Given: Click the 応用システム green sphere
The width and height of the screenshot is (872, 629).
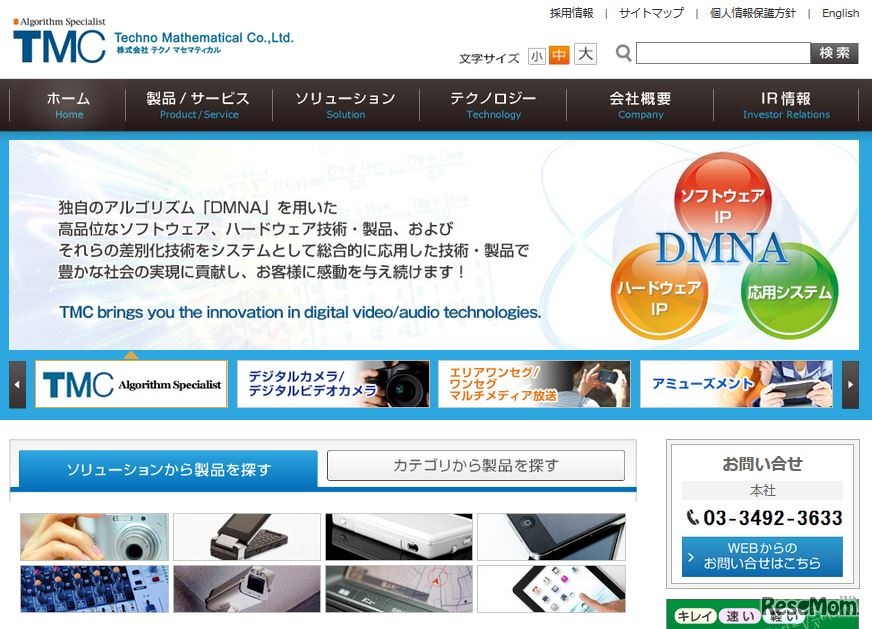Looking at the screenshot, I should tap(790, 290).
